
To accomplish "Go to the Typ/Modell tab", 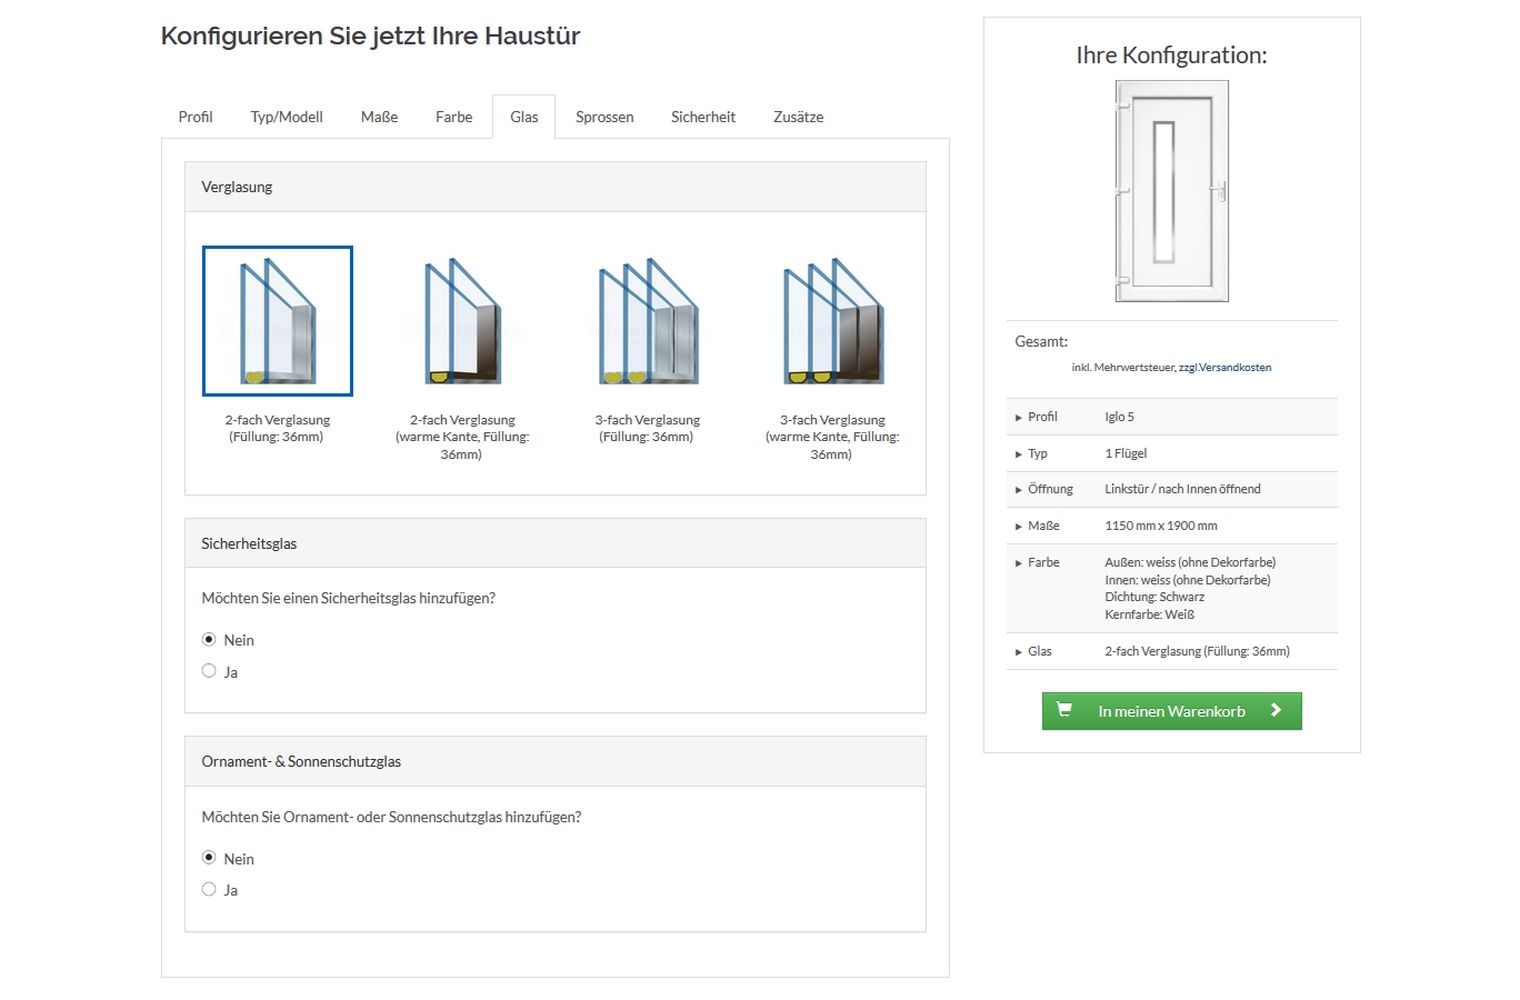I will (286, 117).
